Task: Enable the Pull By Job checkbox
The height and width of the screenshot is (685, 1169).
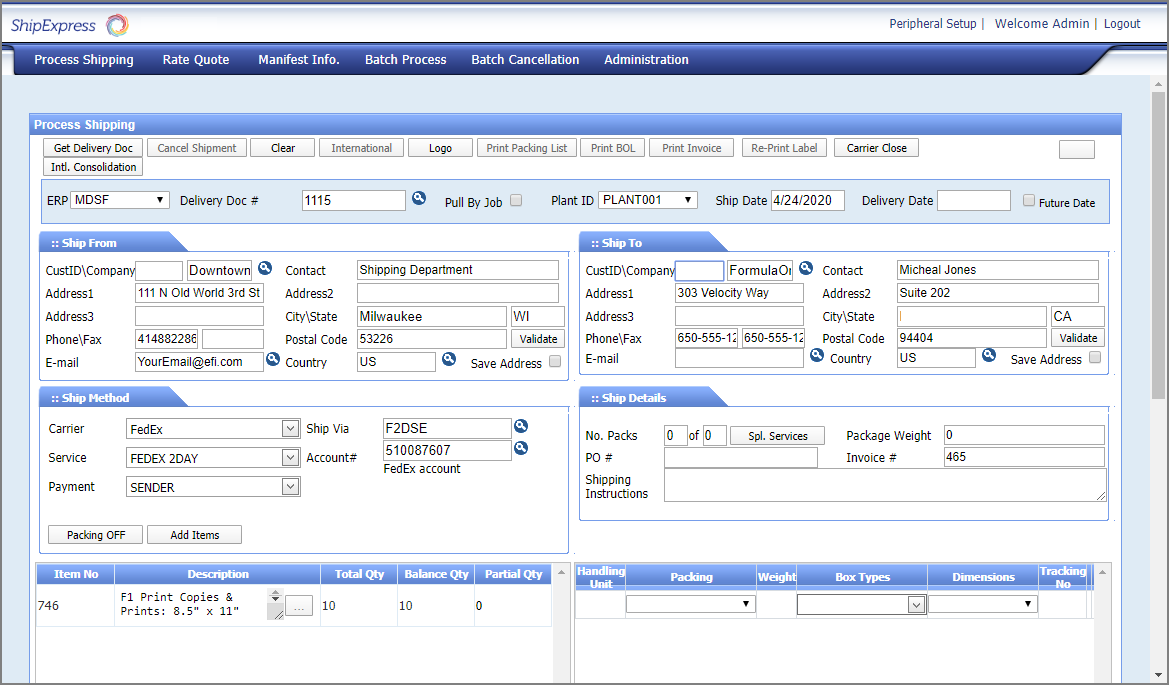Action: [516, 201]
